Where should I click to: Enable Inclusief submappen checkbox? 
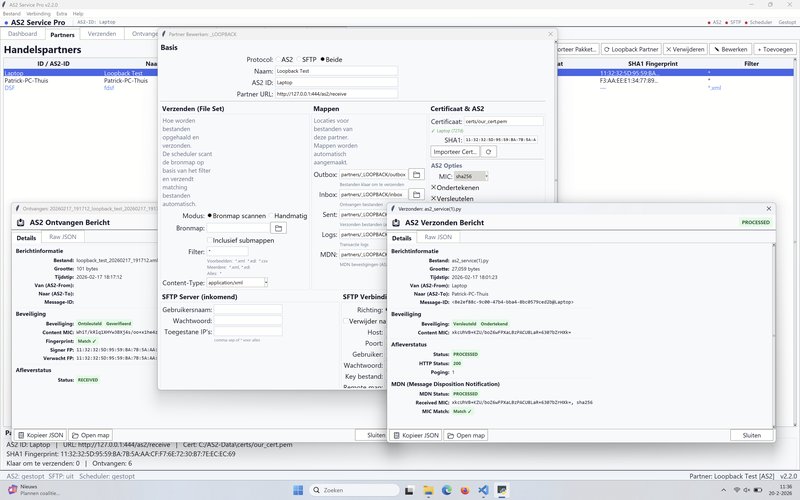(x=209, y=240)
